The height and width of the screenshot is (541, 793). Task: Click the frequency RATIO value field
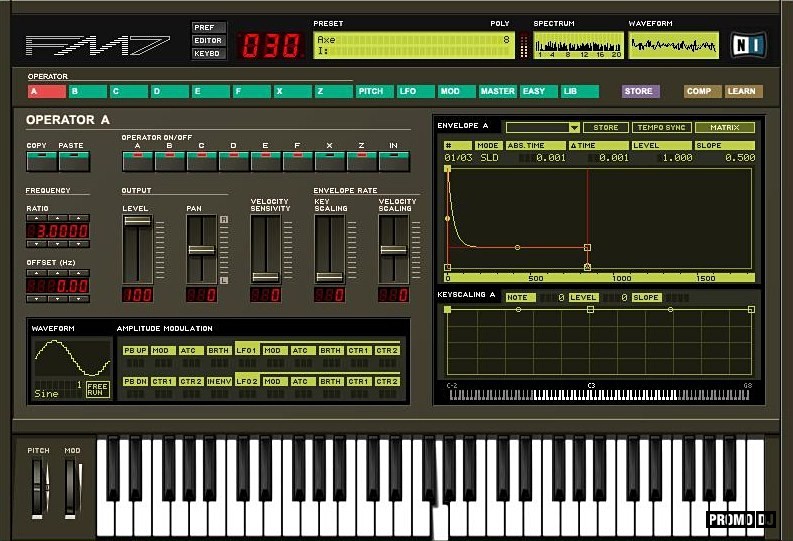pyautogui.click(x=58, y=231)
